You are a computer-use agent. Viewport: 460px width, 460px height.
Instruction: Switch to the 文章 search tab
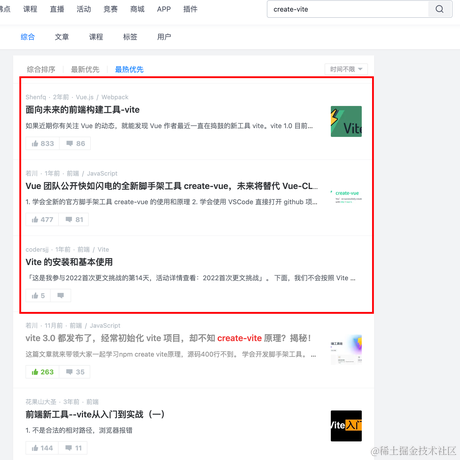click(x=62, y=37)
